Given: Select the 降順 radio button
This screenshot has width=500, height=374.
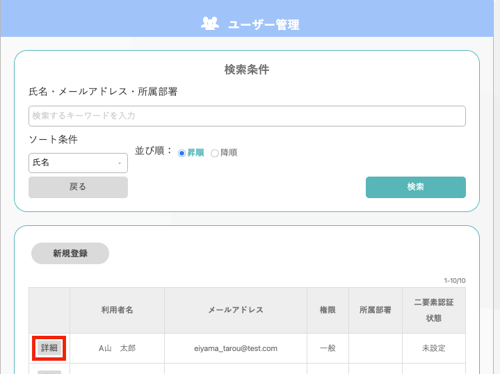Looking at the screenshot, I should point(215,153).
